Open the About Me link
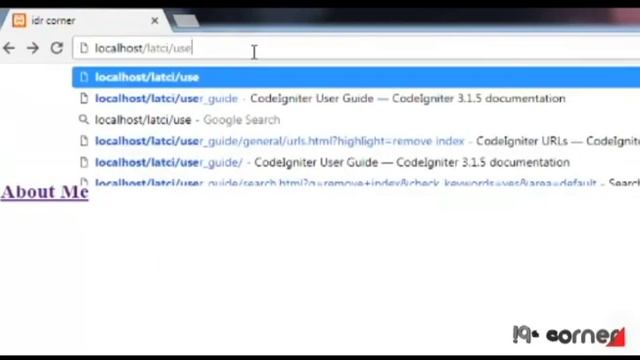Viewport: 640px width, 360px height. (x=44, y=192)
